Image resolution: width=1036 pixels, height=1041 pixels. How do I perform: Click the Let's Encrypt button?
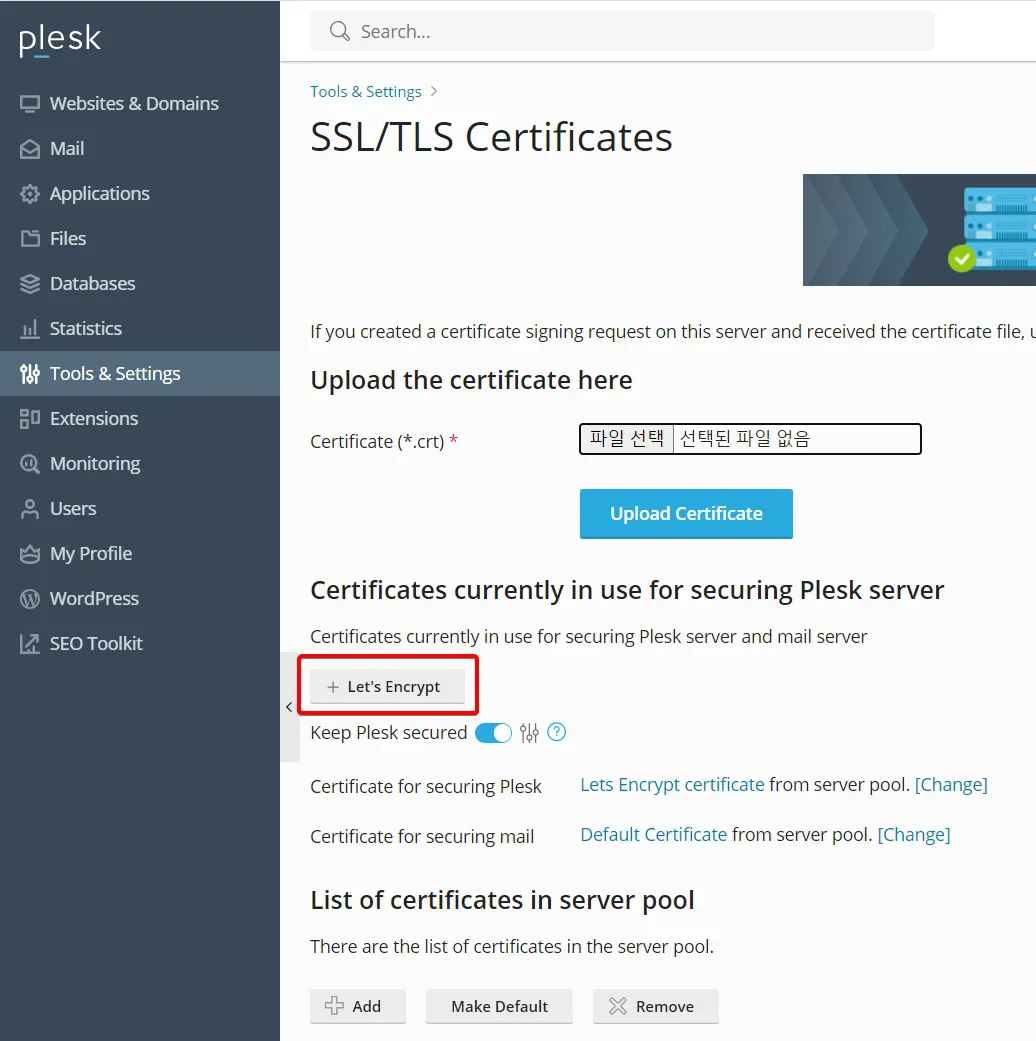pos(387,686)
